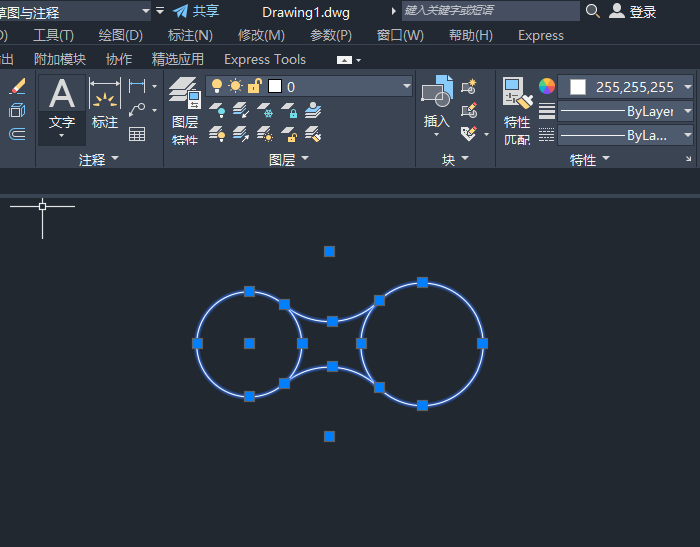
Task: Expand the 块 panel arrow
Action: [x=465, y=158]
